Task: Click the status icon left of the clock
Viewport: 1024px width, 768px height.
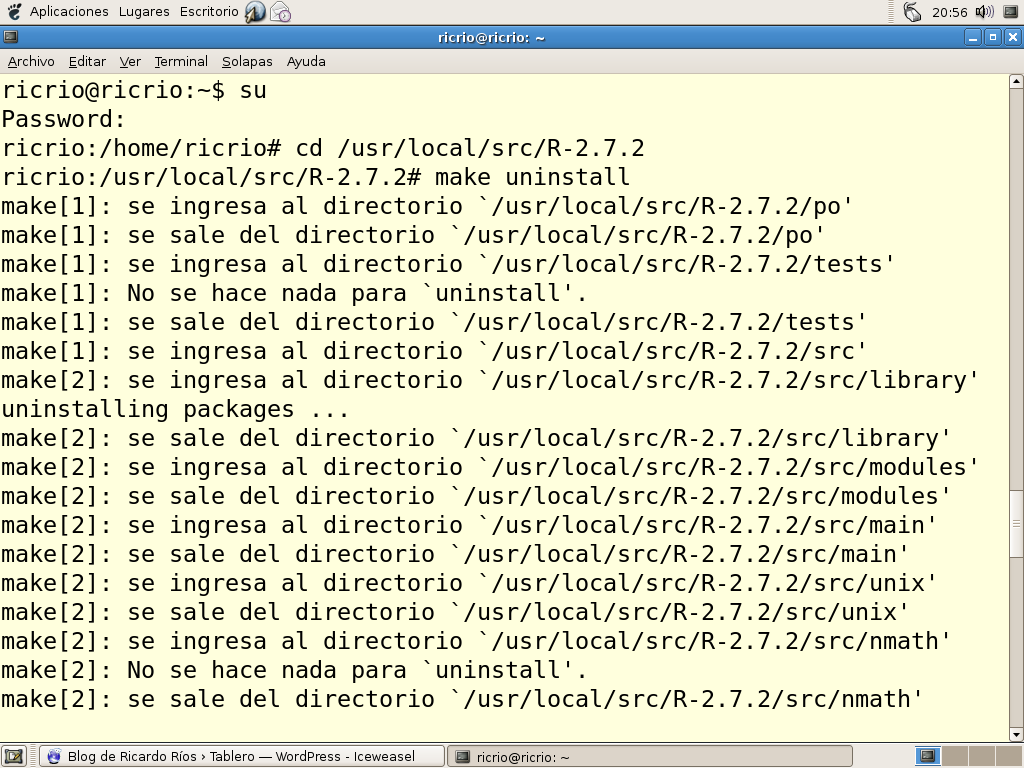Action: 910,12
